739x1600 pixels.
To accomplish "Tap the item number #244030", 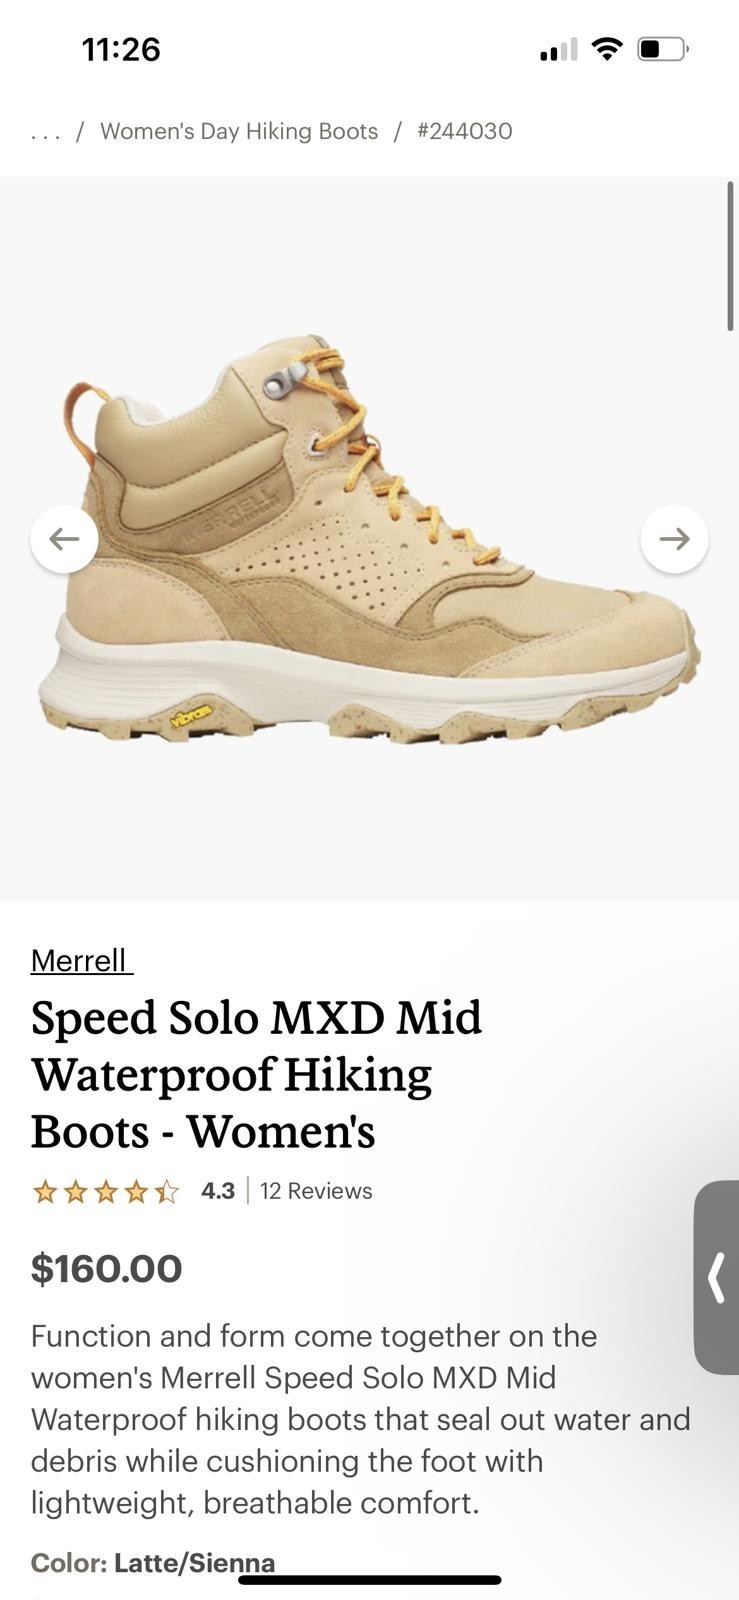I will [x=465, y=131].
